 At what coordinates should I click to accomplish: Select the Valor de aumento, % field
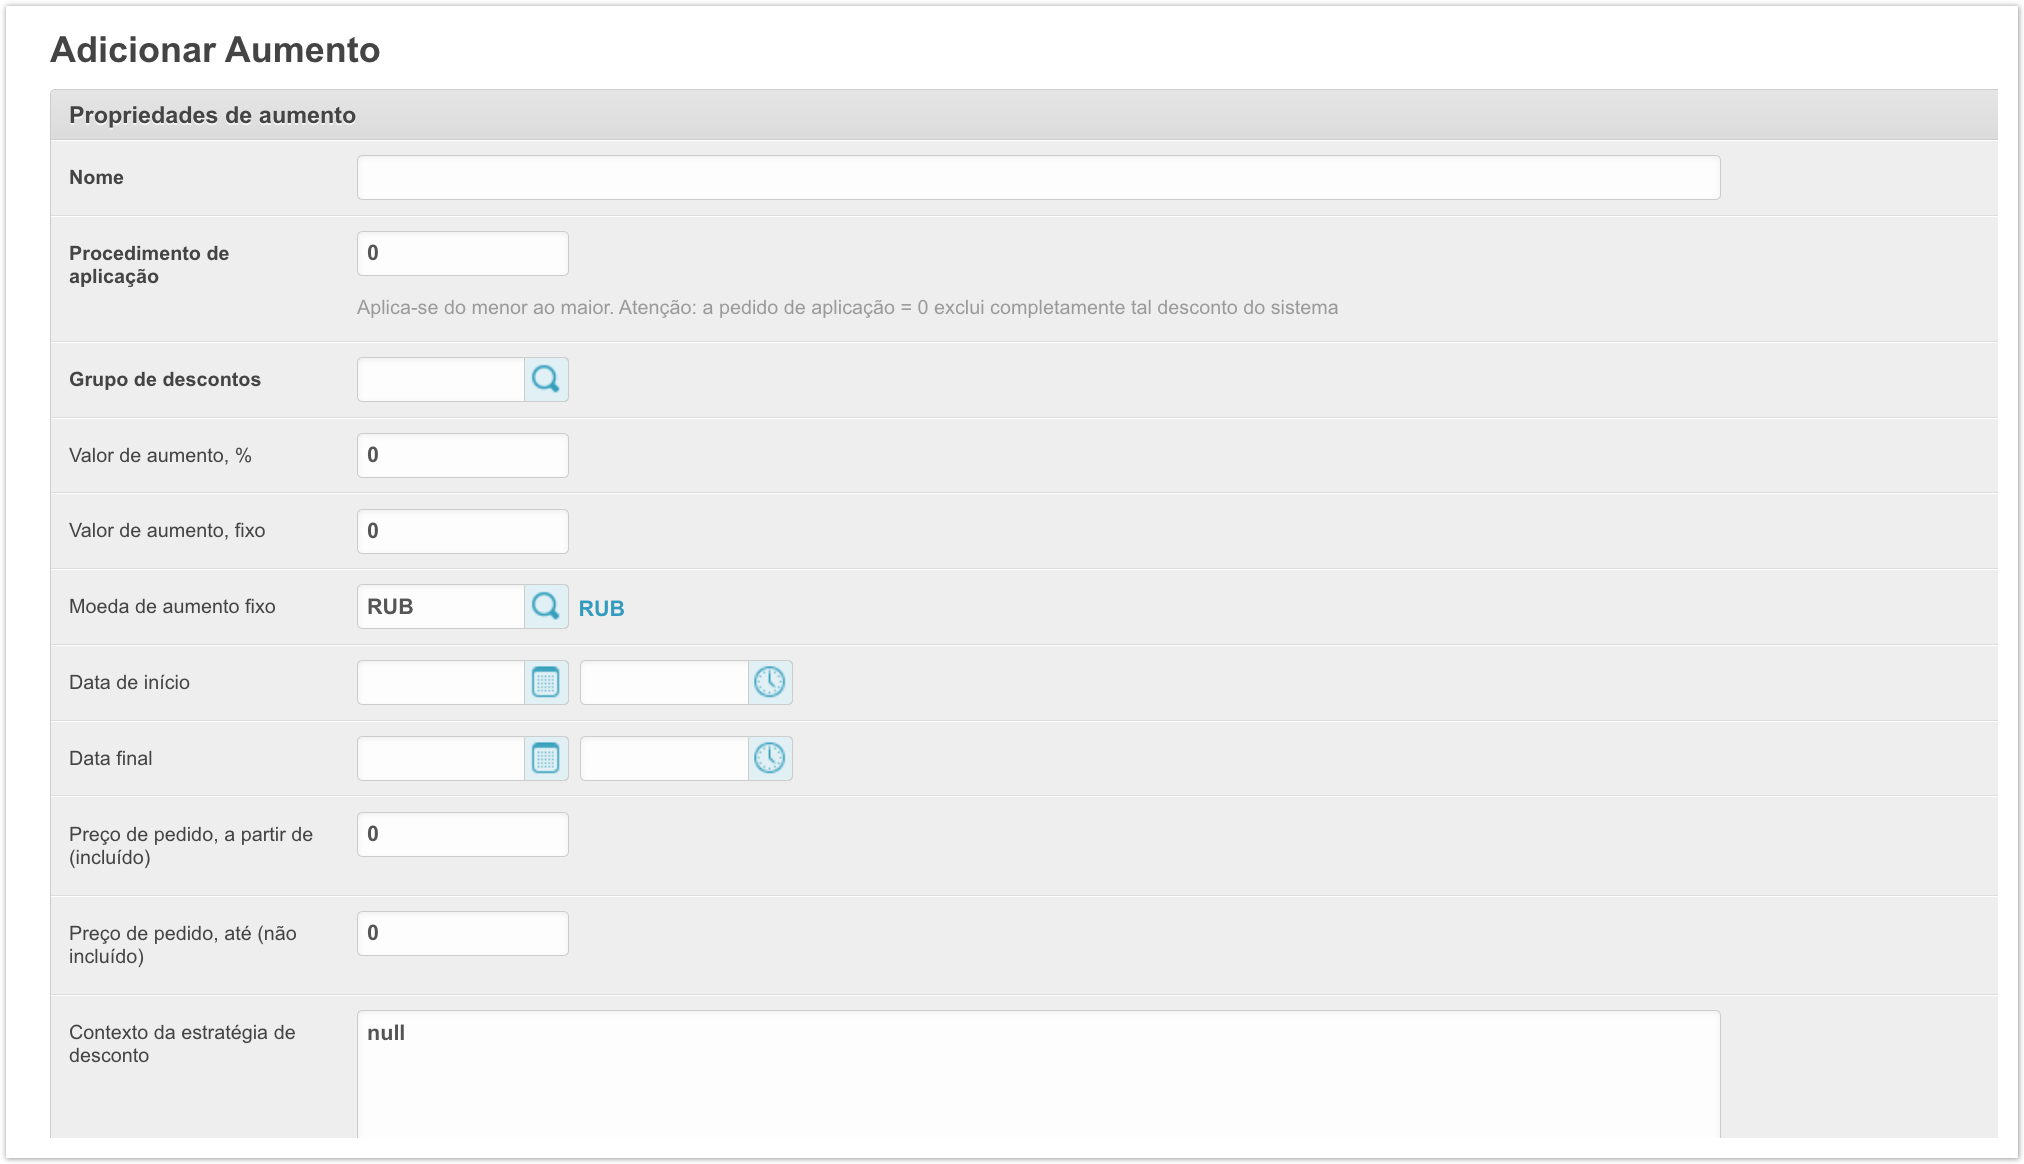click(x=462, y=456)
